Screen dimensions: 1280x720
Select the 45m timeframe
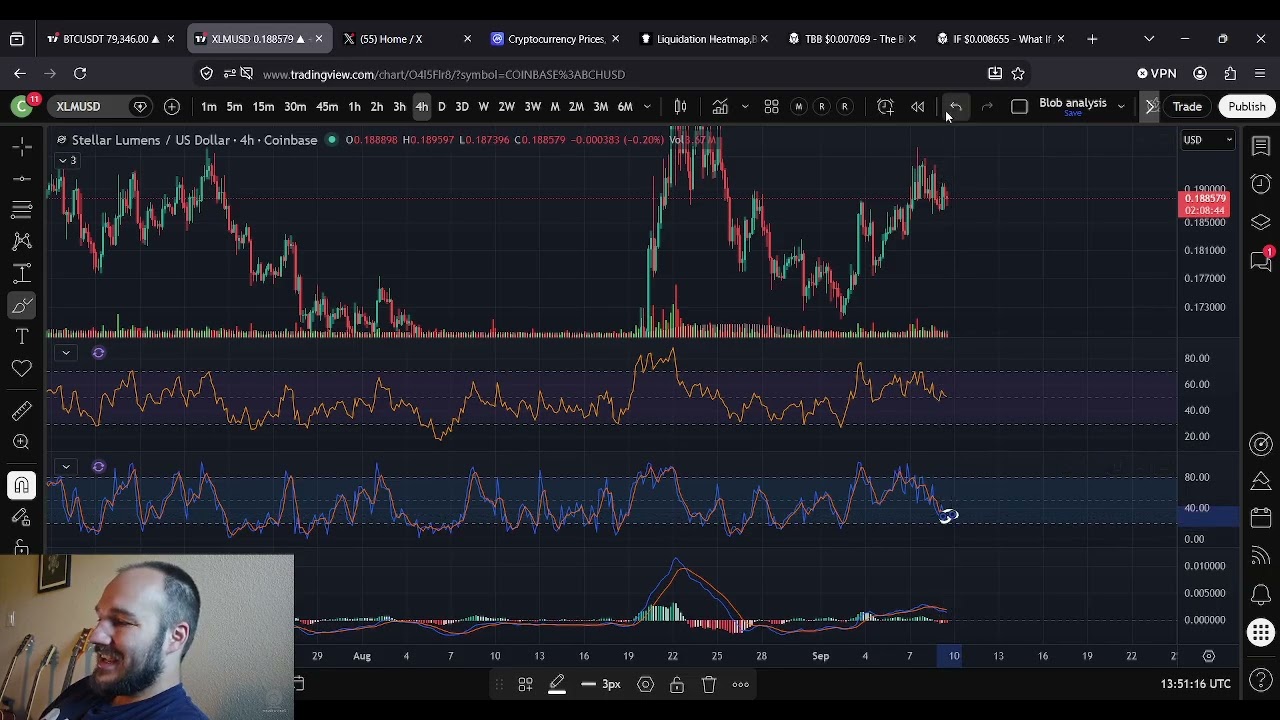[327, 106]
